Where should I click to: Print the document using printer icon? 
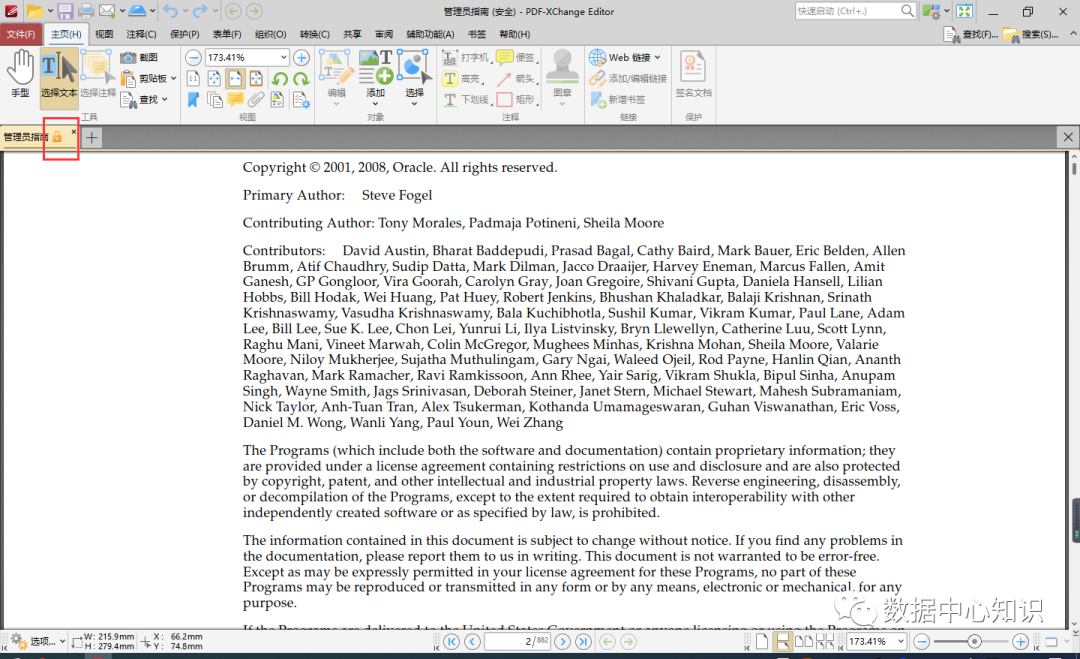86,11
